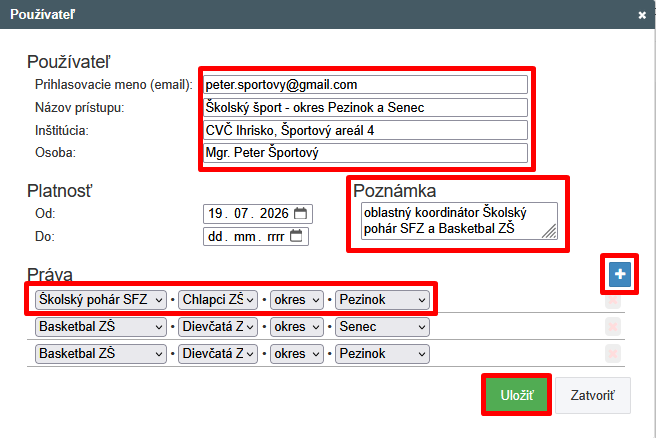Delete the Basketbal ZŠ Pezinok rights row
The height and width of the screenshot is (438, 656).
[x=612, y=354]
